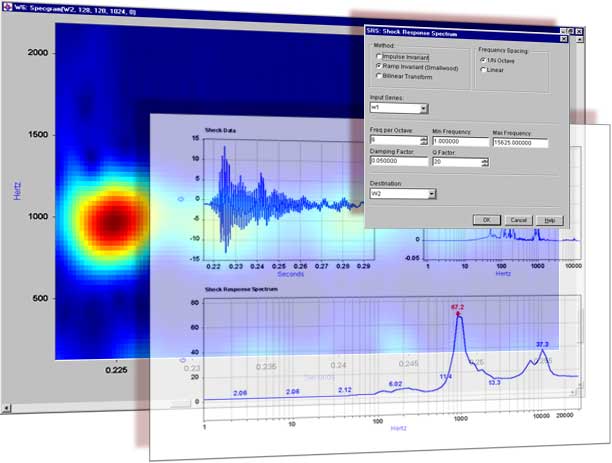The height and width of the screenshot is (463, 612).
Task: Click the red hotspot in the spectrogram
Action: [114, 222]
